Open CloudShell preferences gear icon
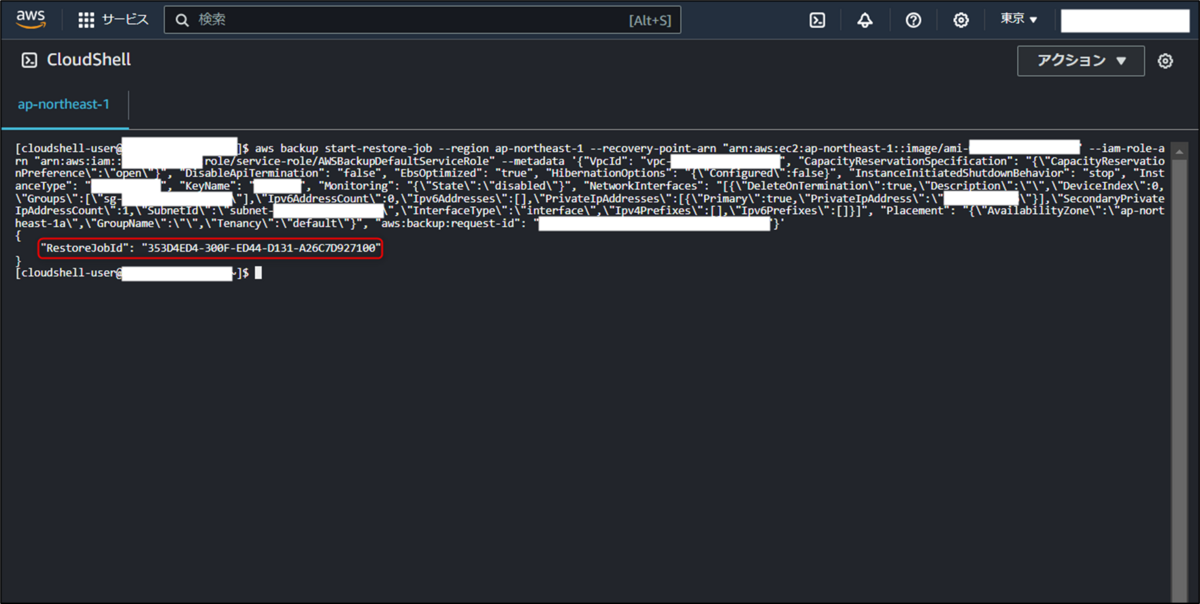This screenshot has height=604, width=1200. coord(1165,61)
